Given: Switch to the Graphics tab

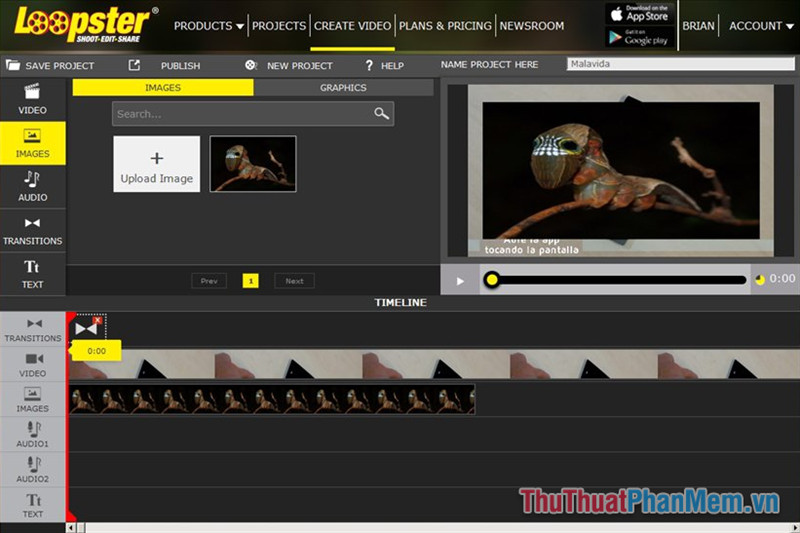Looking at the screenshot, I should click(343, 87).
